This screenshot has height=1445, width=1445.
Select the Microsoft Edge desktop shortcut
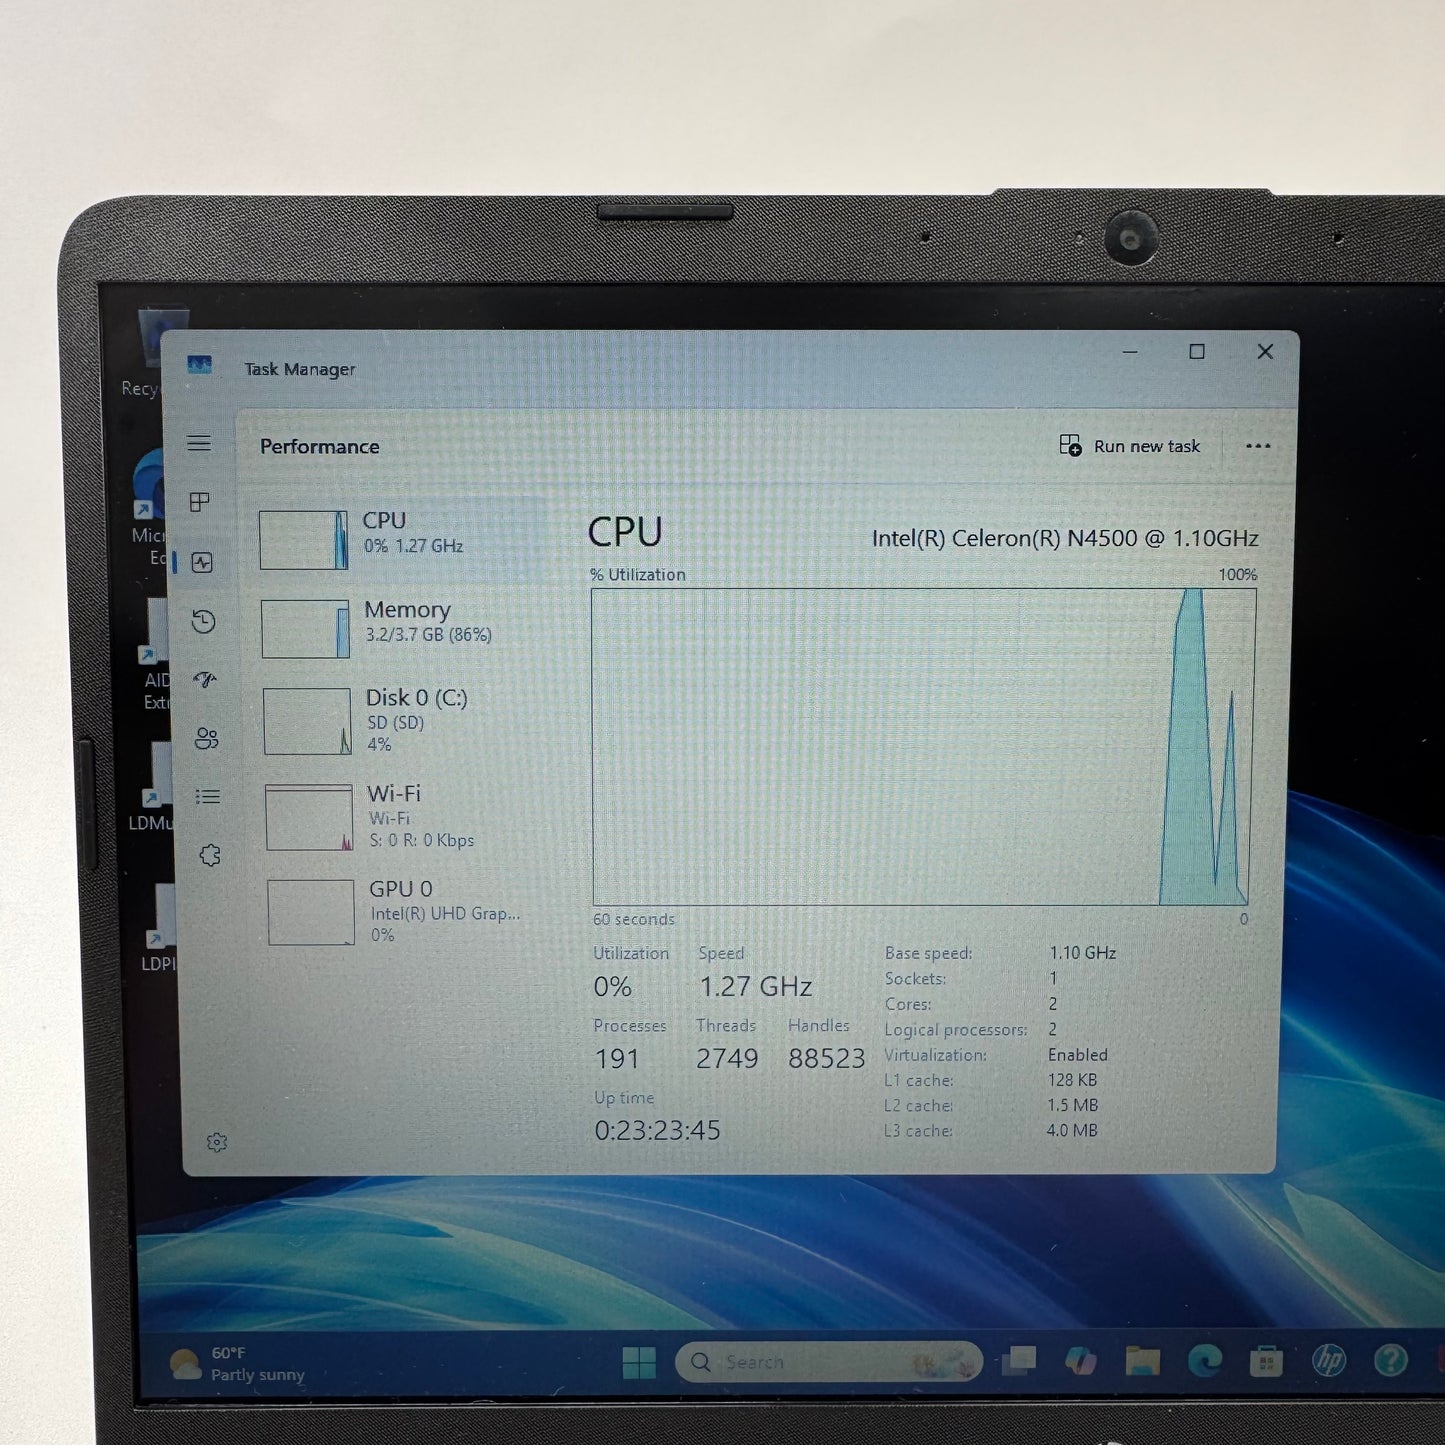click(x=150, y=508)
